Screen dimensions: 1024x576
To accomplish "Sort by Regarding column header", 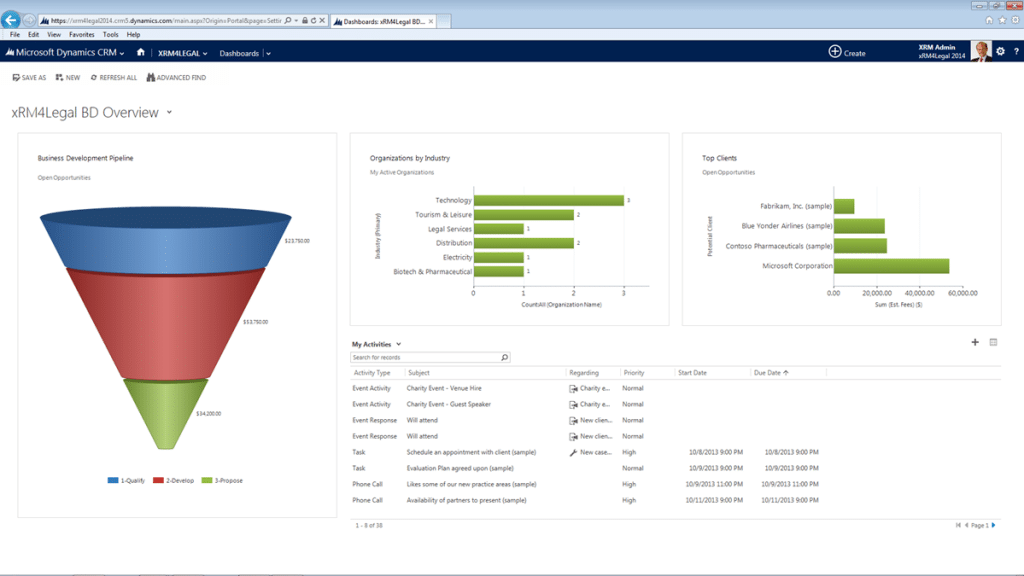I will pyautogui.click(x=584, y=373).
